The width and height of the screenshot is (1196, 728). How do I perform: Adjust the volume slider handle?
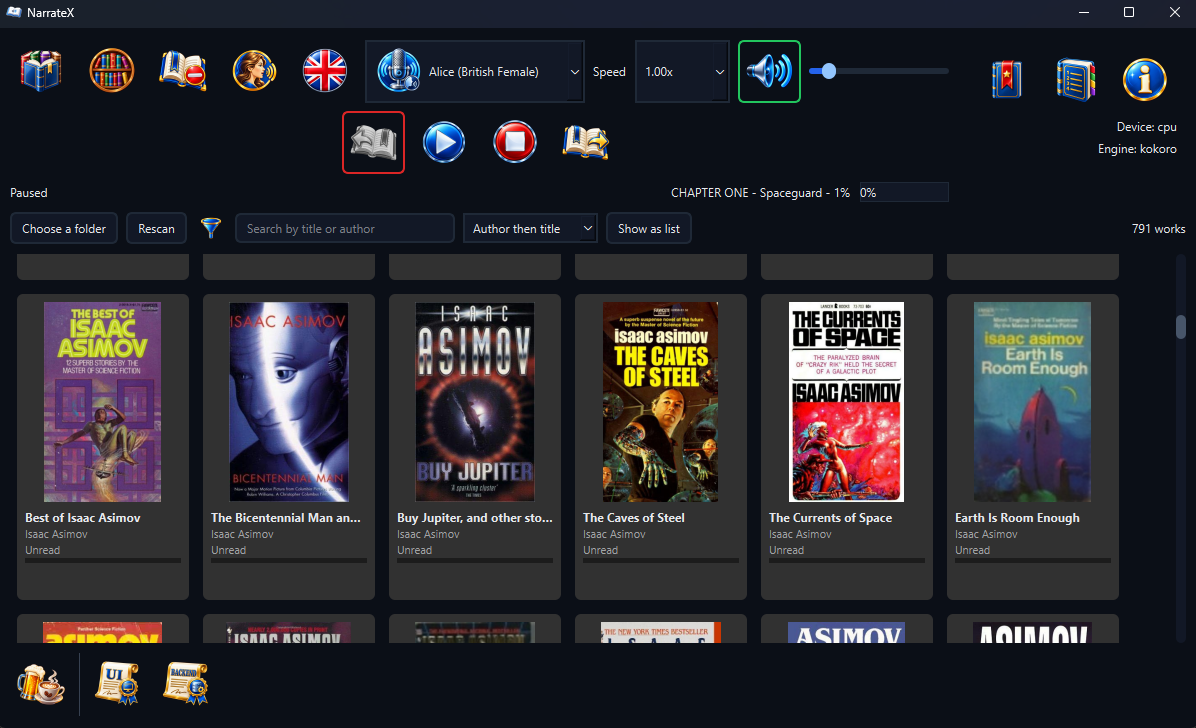(x=828, y=71)
